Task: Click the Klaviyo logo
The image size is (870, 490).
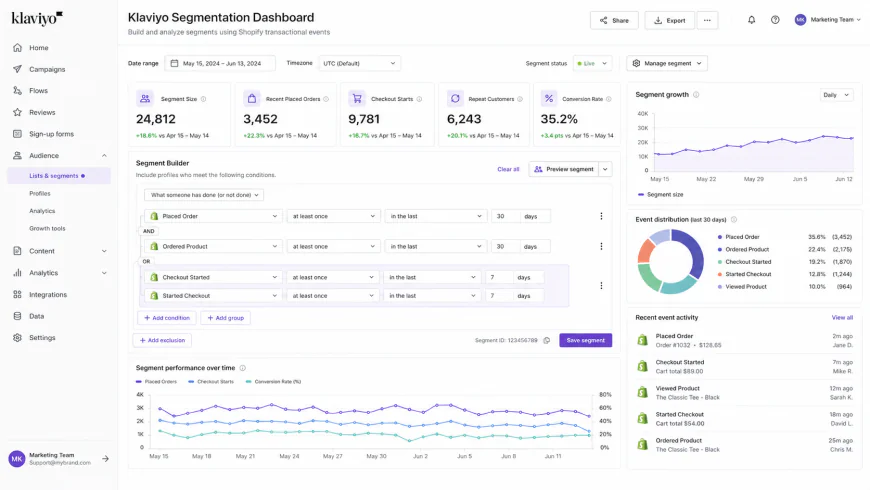Action: click(37, 18)
